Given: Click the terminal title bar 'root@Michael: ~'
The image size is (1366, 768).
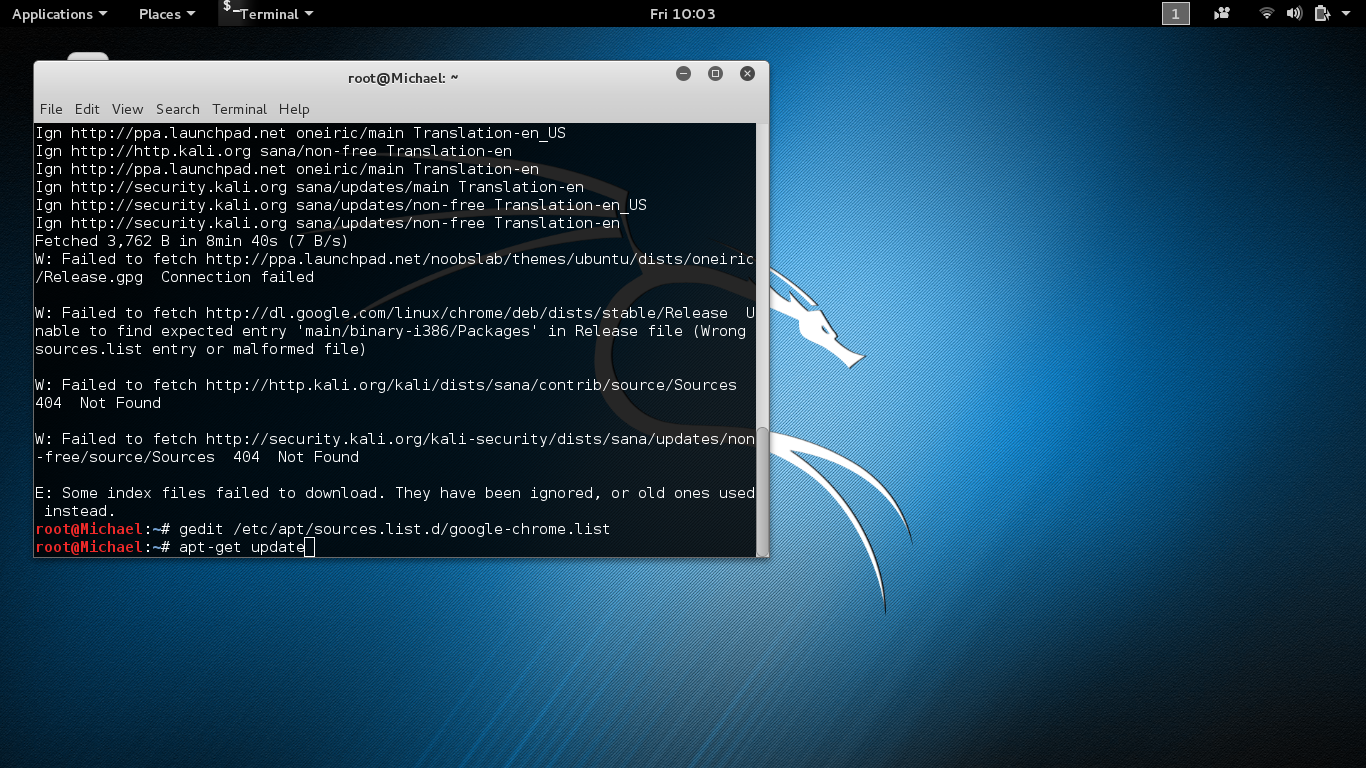Looking at the screenshot, I should [x=401, y=77].
